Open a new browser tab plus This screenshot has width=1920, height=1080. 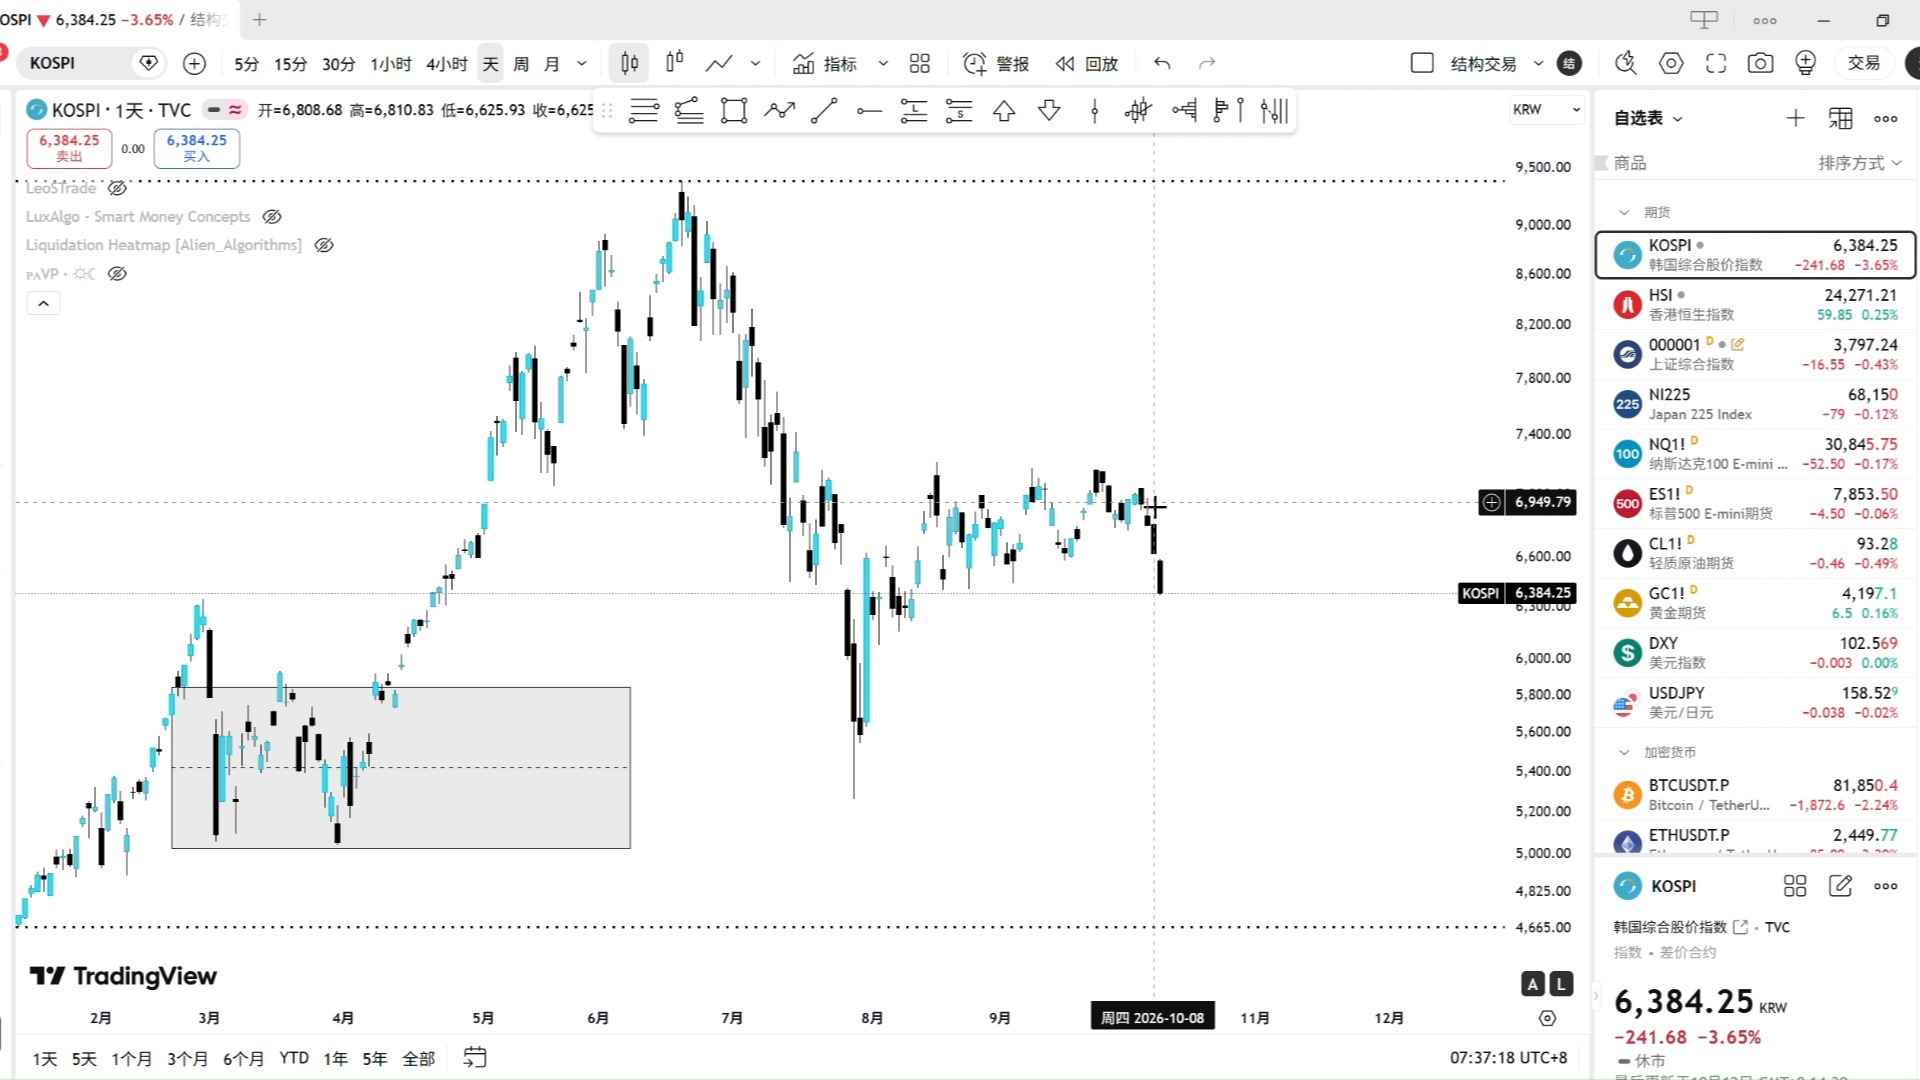259,19
